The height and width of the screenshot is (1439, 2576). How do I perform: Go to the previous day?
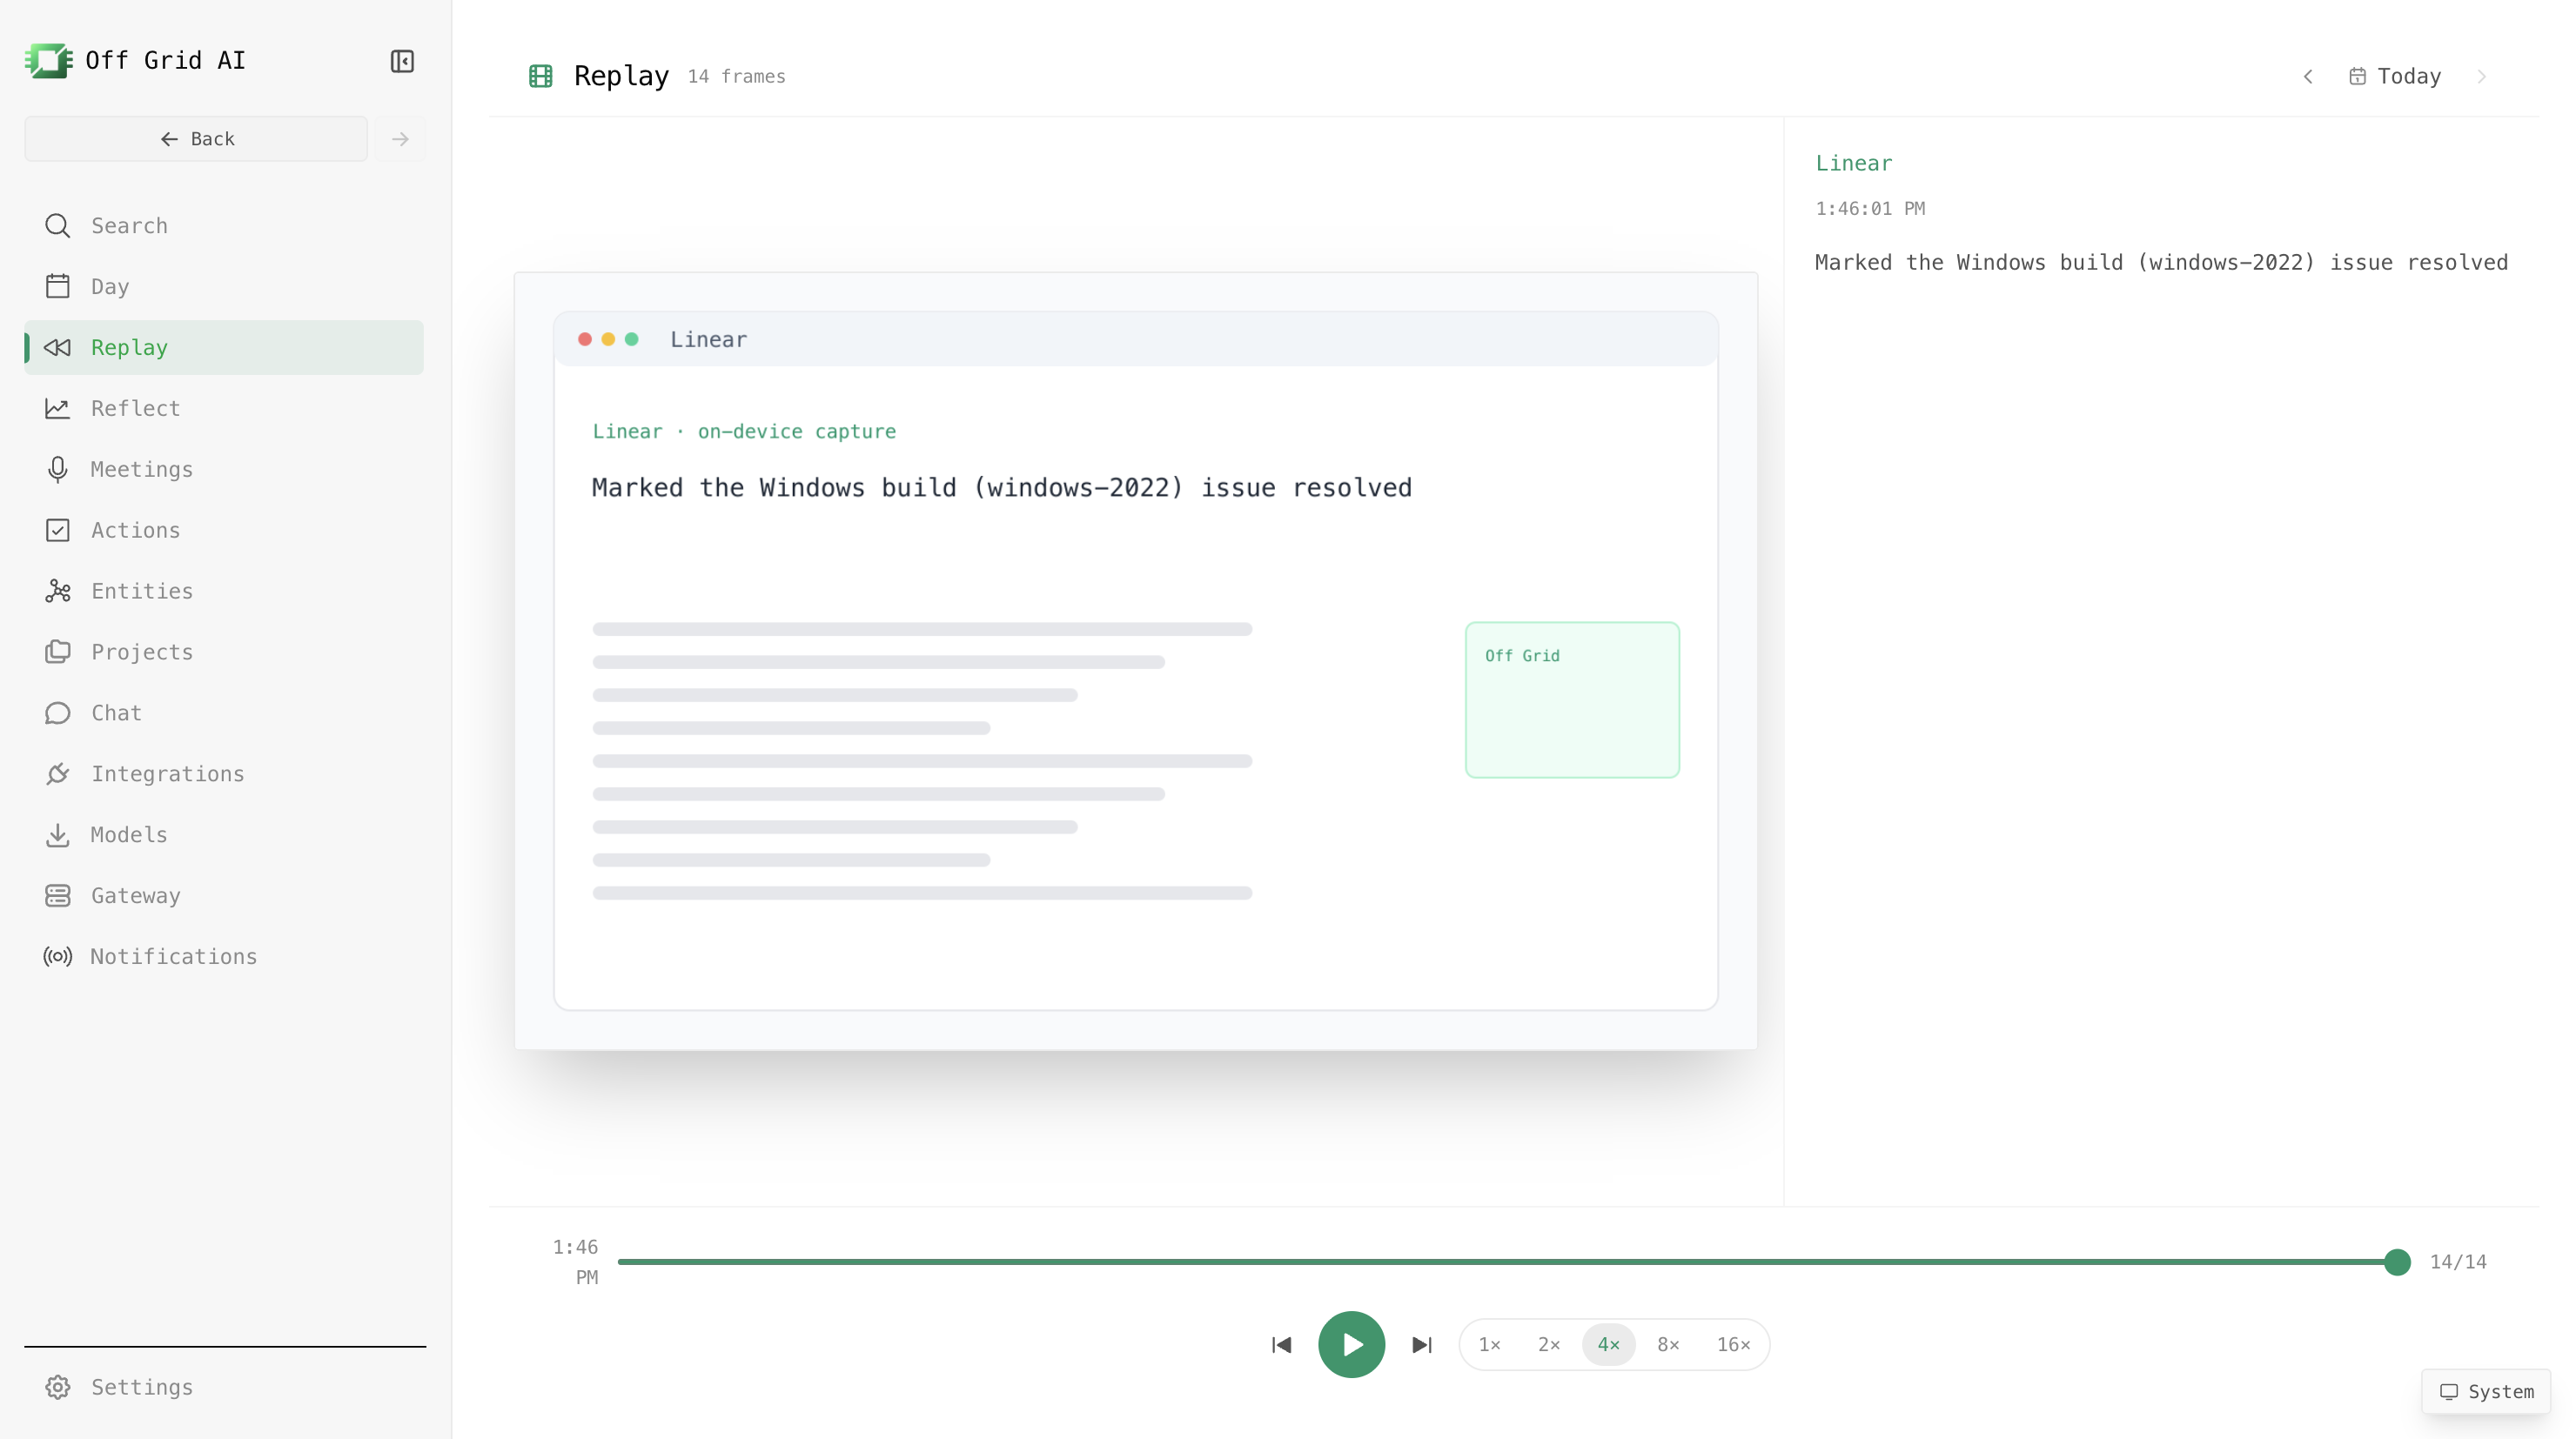click(x=2308, y=77)
